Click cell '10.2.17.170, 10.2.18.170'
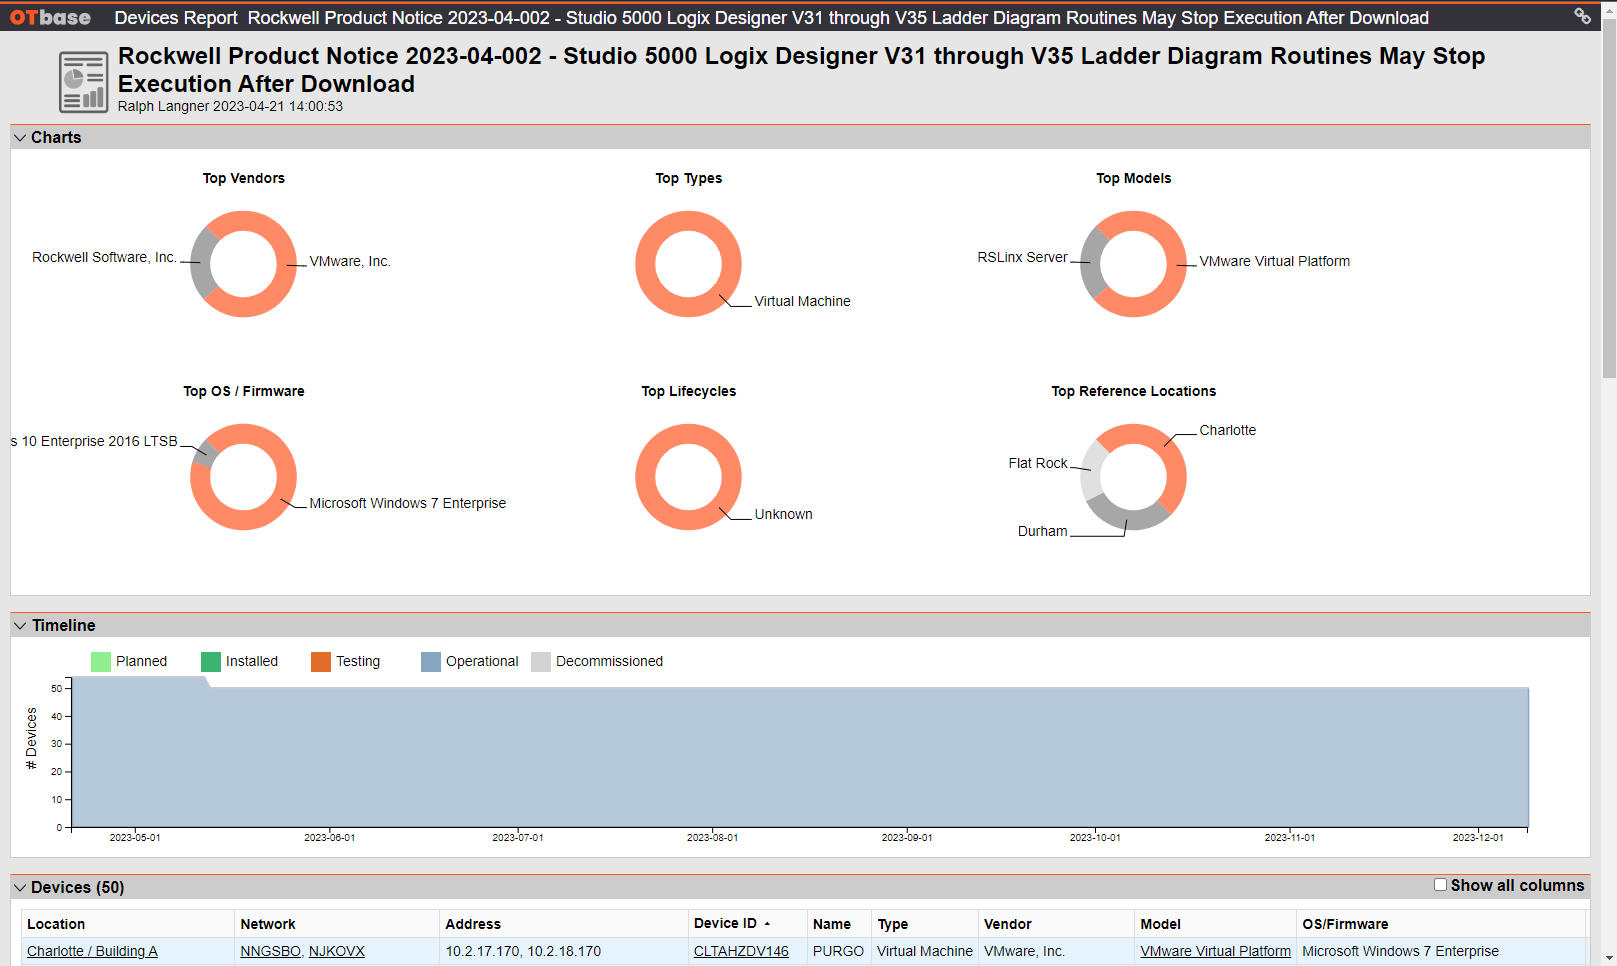 523,951
